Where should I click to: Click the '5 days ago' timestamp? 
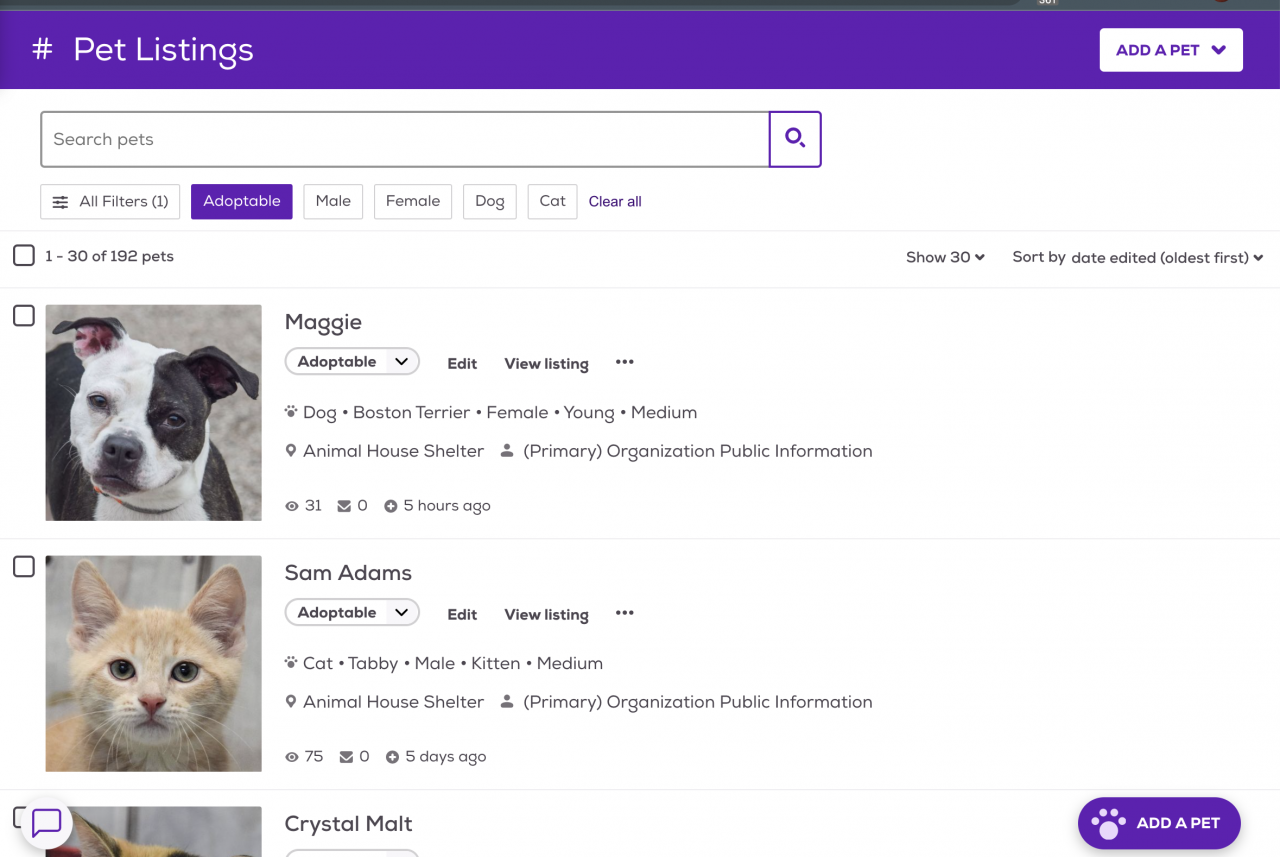tap(446, 757)
